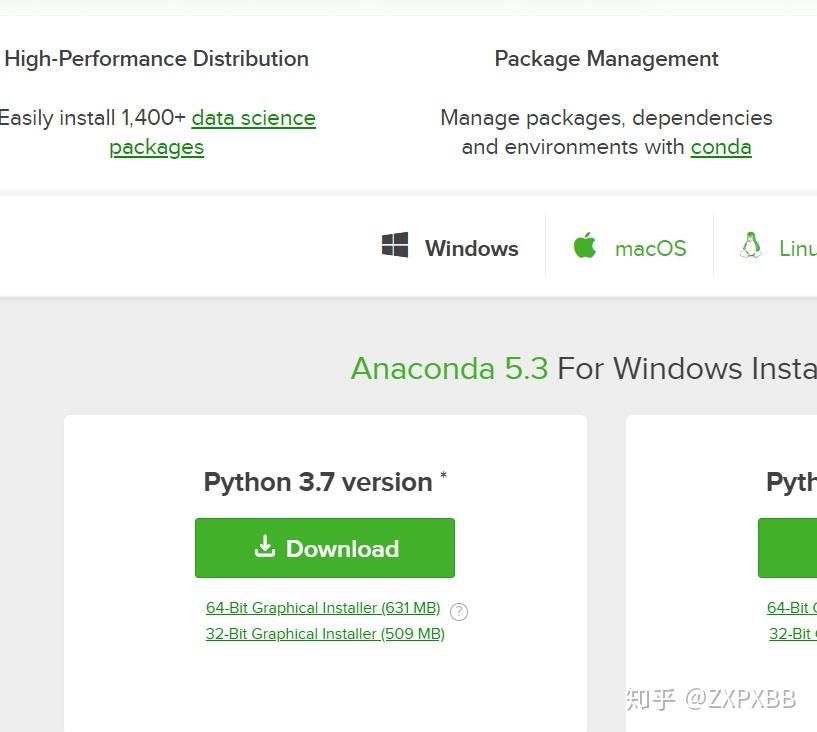Click Download under Python 3.7 version
The height and width of the screenshot is (732, 817).
pos(324,547)
